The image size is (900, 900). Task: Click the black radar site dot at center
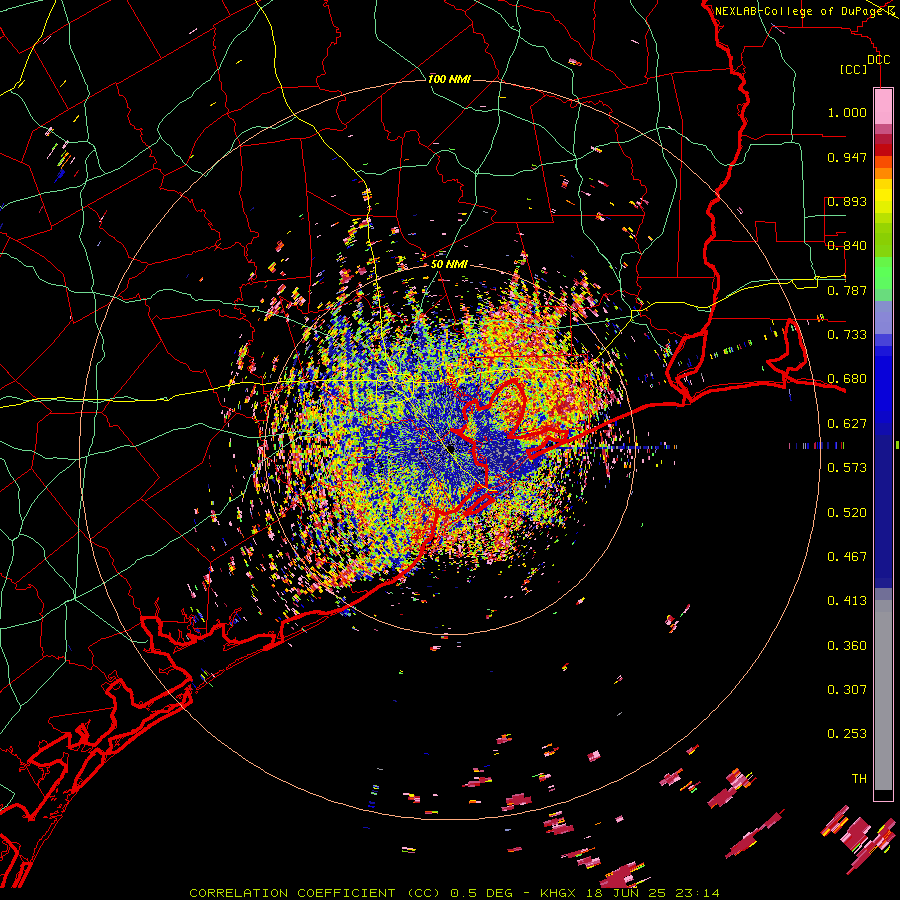pyautogui.click(x=451, y=448)
